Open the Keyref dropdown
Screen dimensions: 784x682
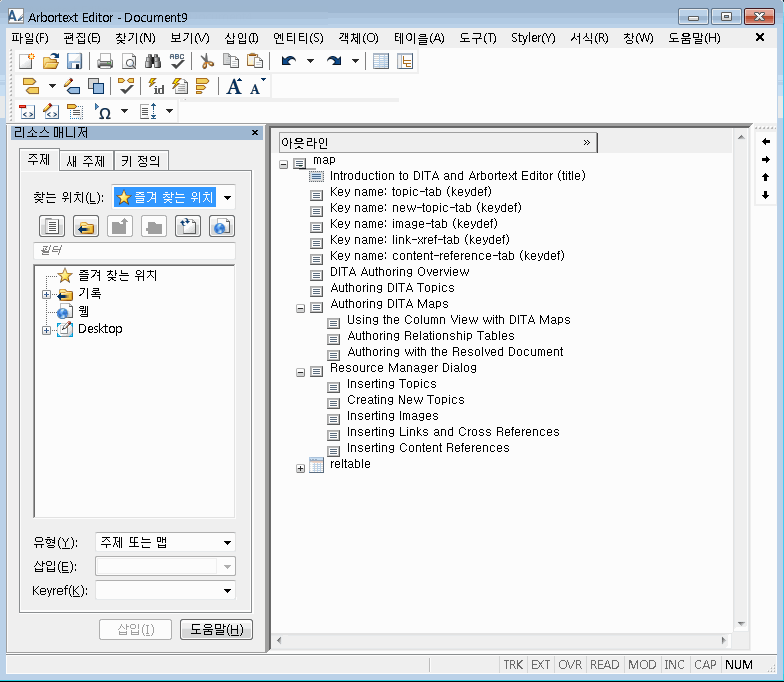point(228,590)
